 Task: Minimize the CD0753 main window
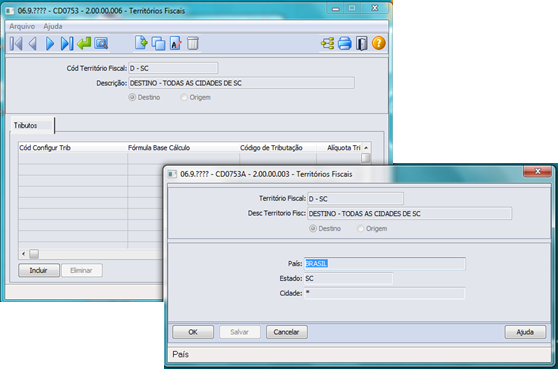click(335, 9)
